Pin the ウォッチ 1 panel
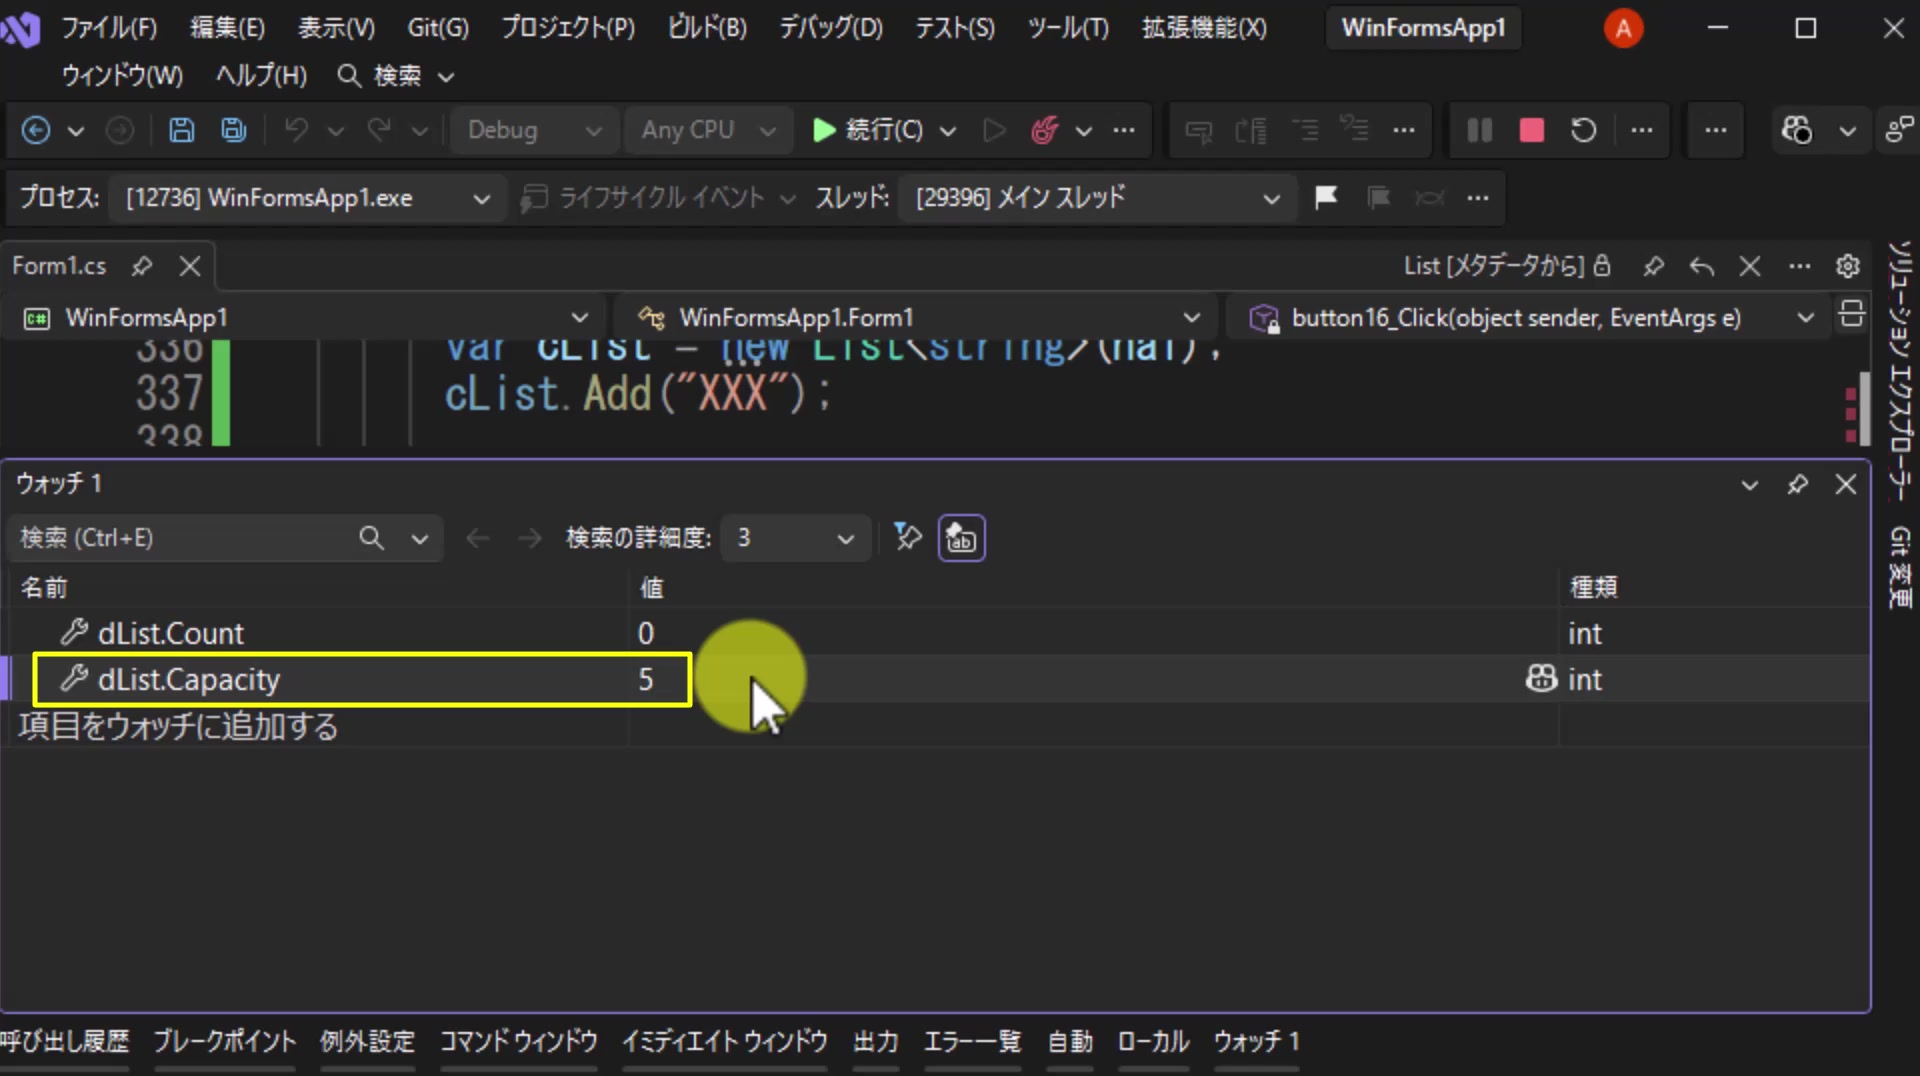 tap(1797, 485)
